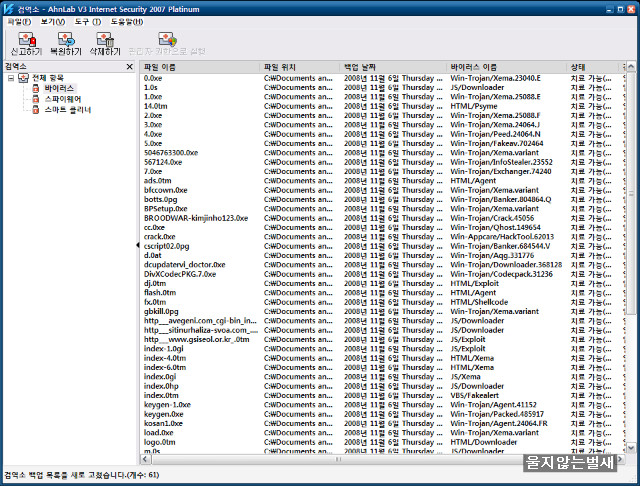640x486 pixels.
Task: Click the horizontal scrollbar thumb
Action: (x=338, y=459)
